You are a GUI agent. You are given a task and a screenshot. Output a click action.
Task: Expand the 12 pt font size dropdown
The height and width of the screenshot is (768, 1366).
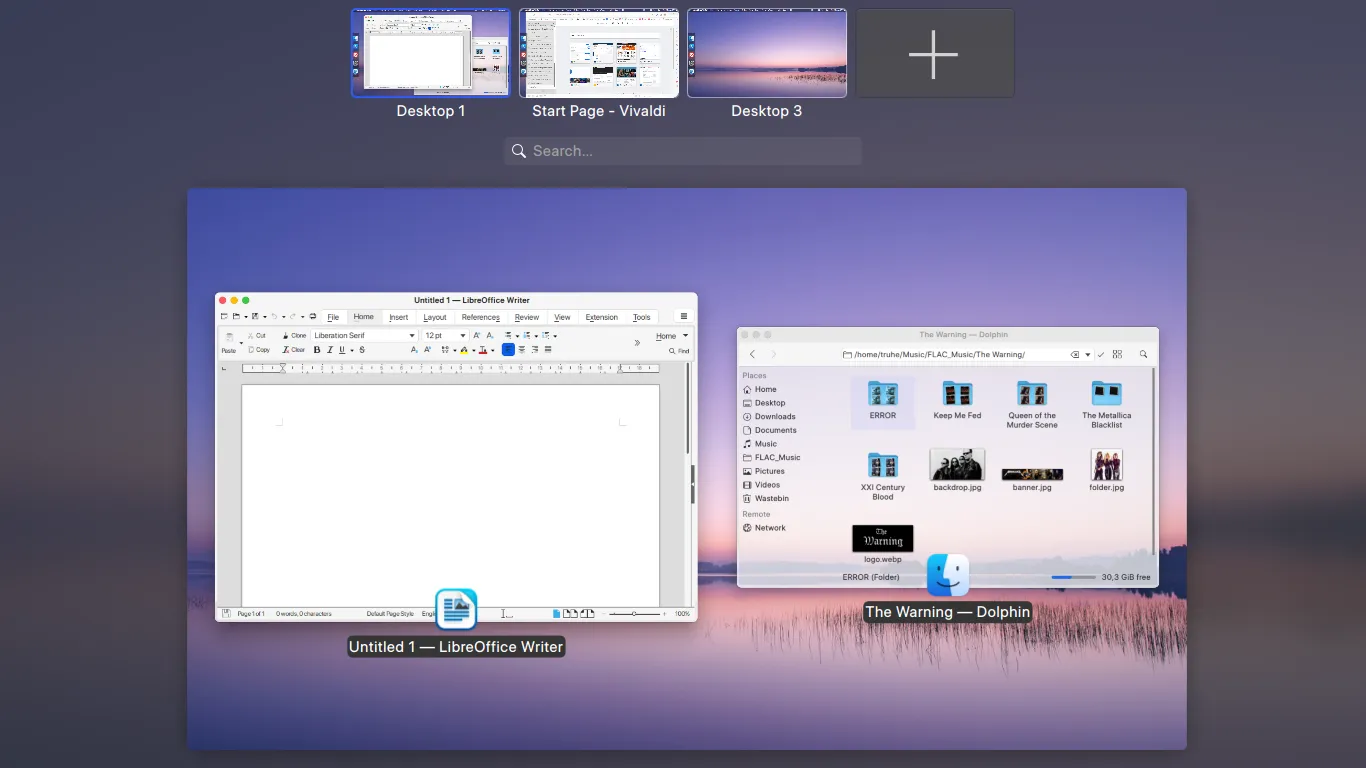[463, 335]
